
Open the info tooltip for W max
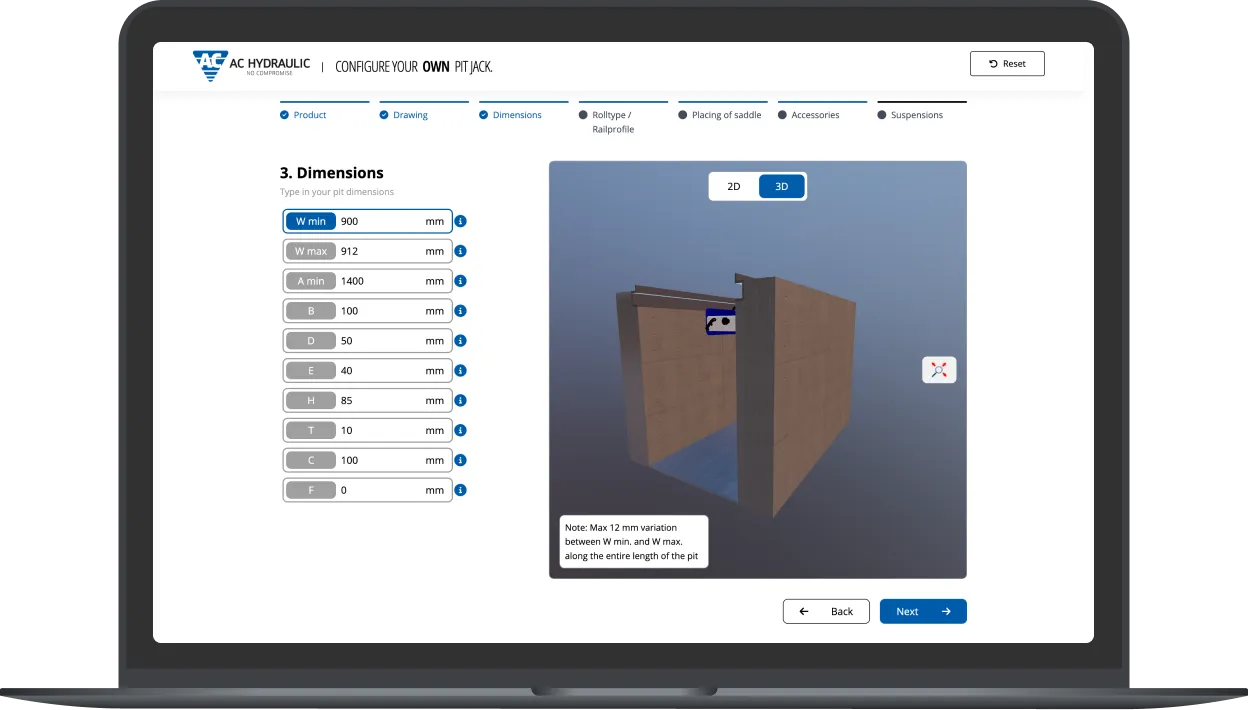(460, 251)
